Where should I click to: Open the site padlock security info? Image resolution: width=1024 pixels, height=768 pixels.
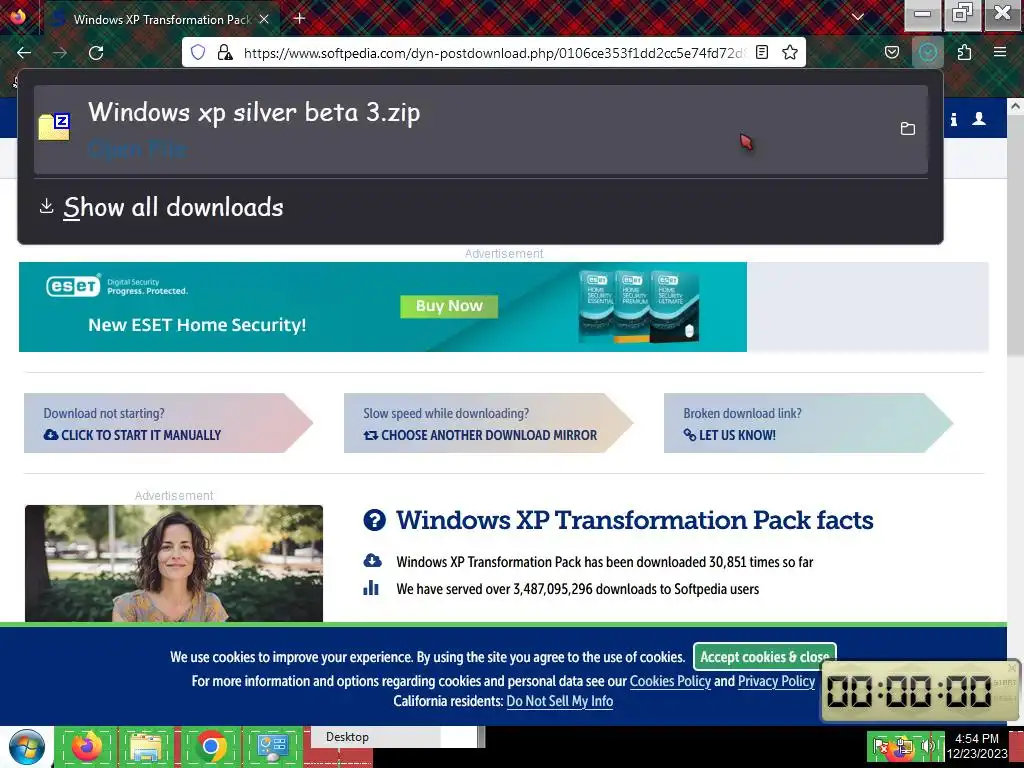[x=225, y=52]
